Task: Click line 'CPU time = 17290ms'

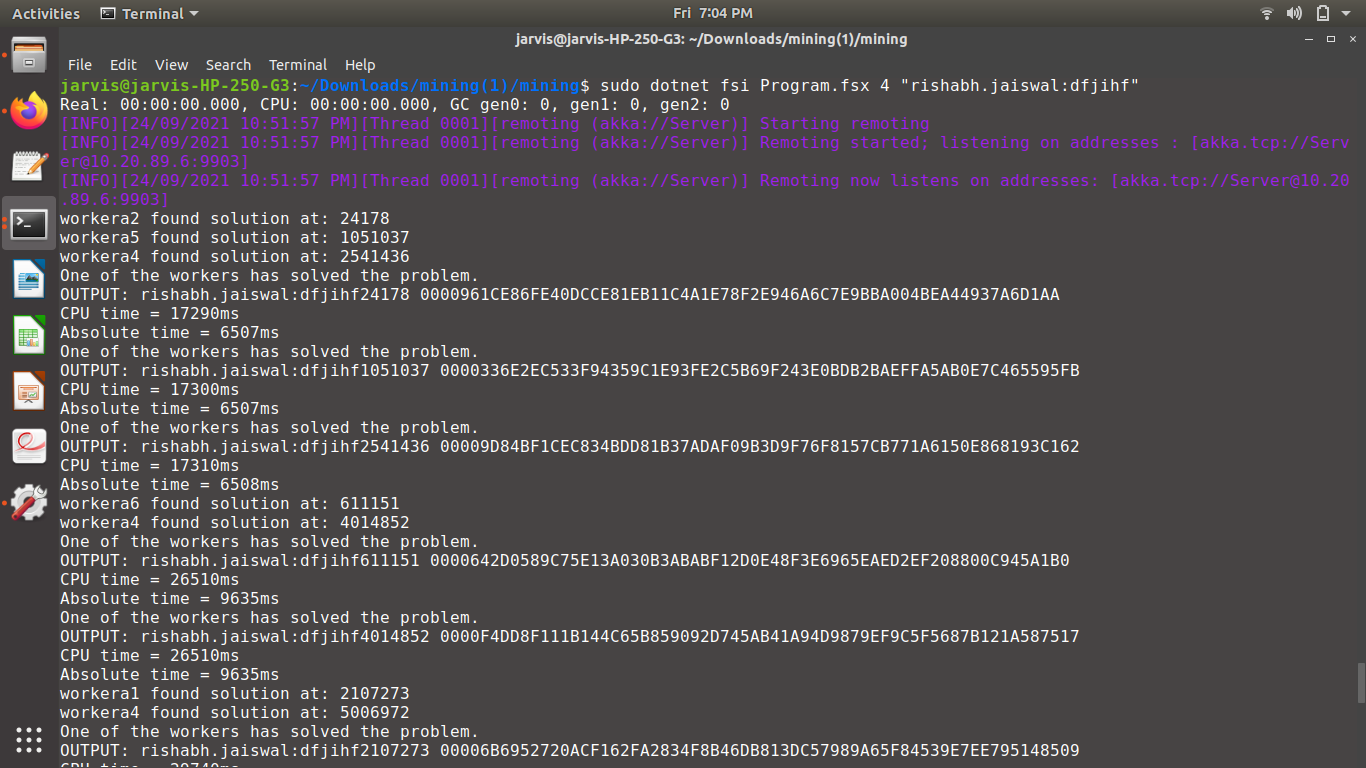Action: click(x=150, y=313)
